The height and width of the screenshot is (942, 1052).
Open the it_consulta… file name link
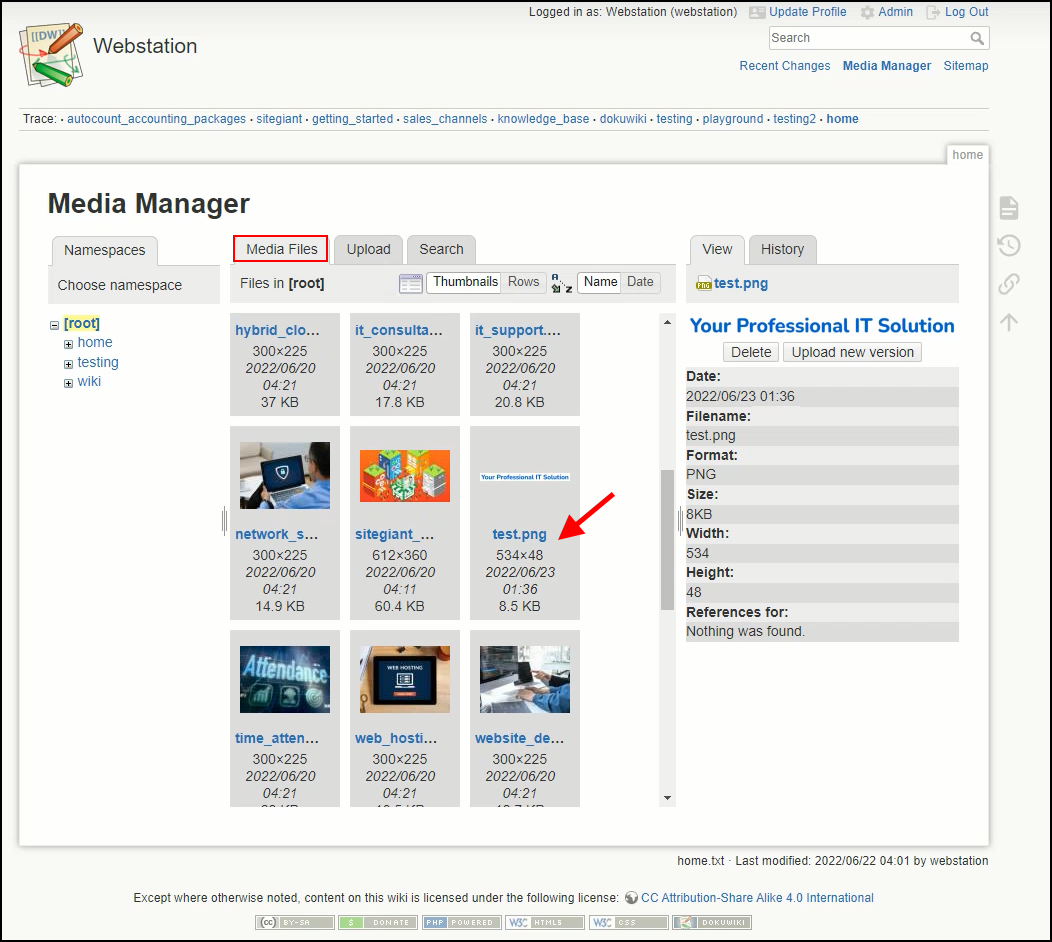[399, 330]
